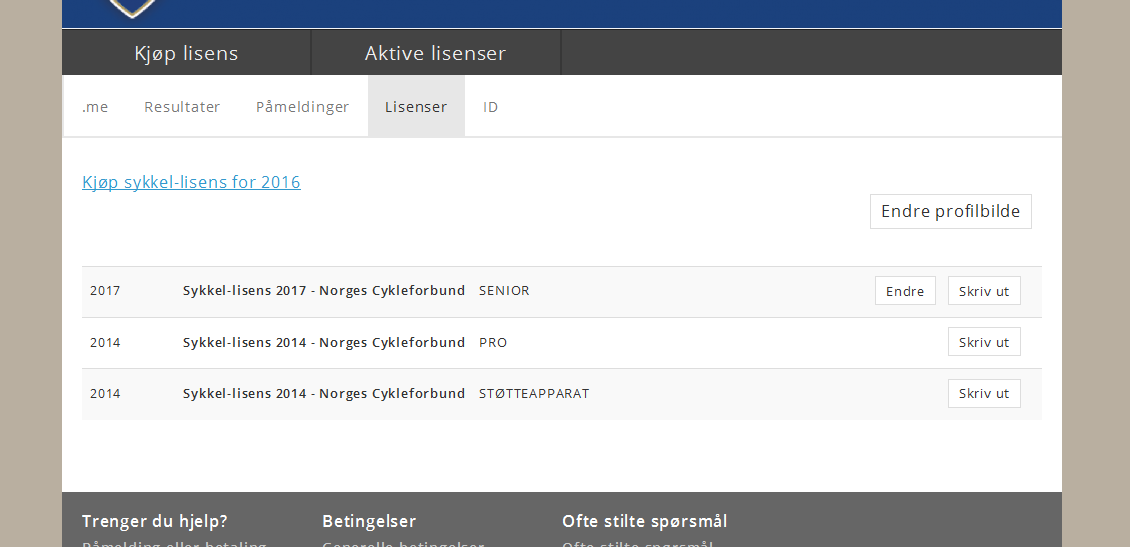Click the 2017 year cell
This screenshot has height=547, width=1130.
point(105,291)
